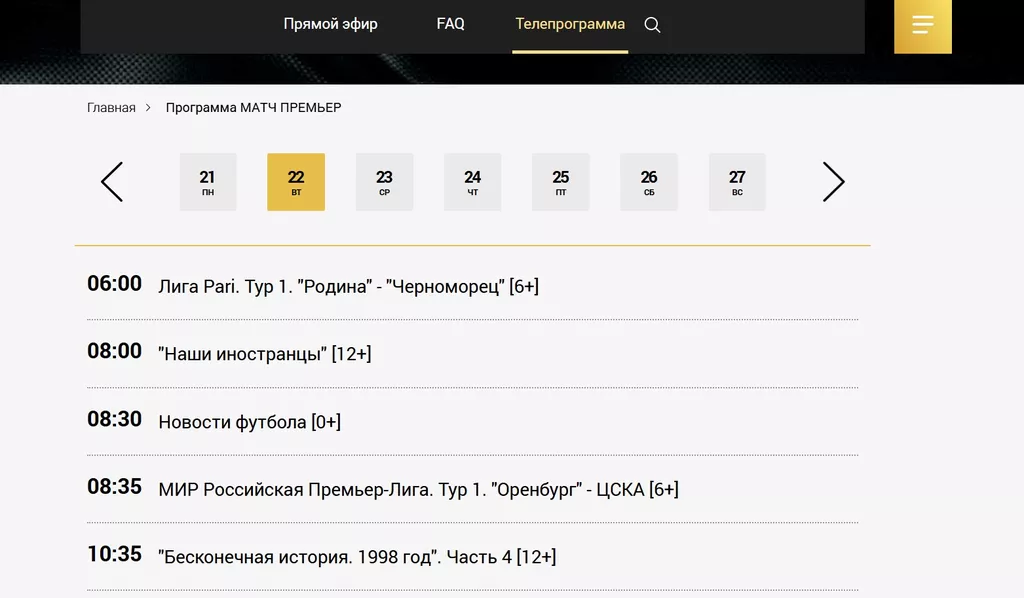The width and height of the screenshot is (1024, 598).
Task: Open the FAQ menu item
Action: click(450, 23)
